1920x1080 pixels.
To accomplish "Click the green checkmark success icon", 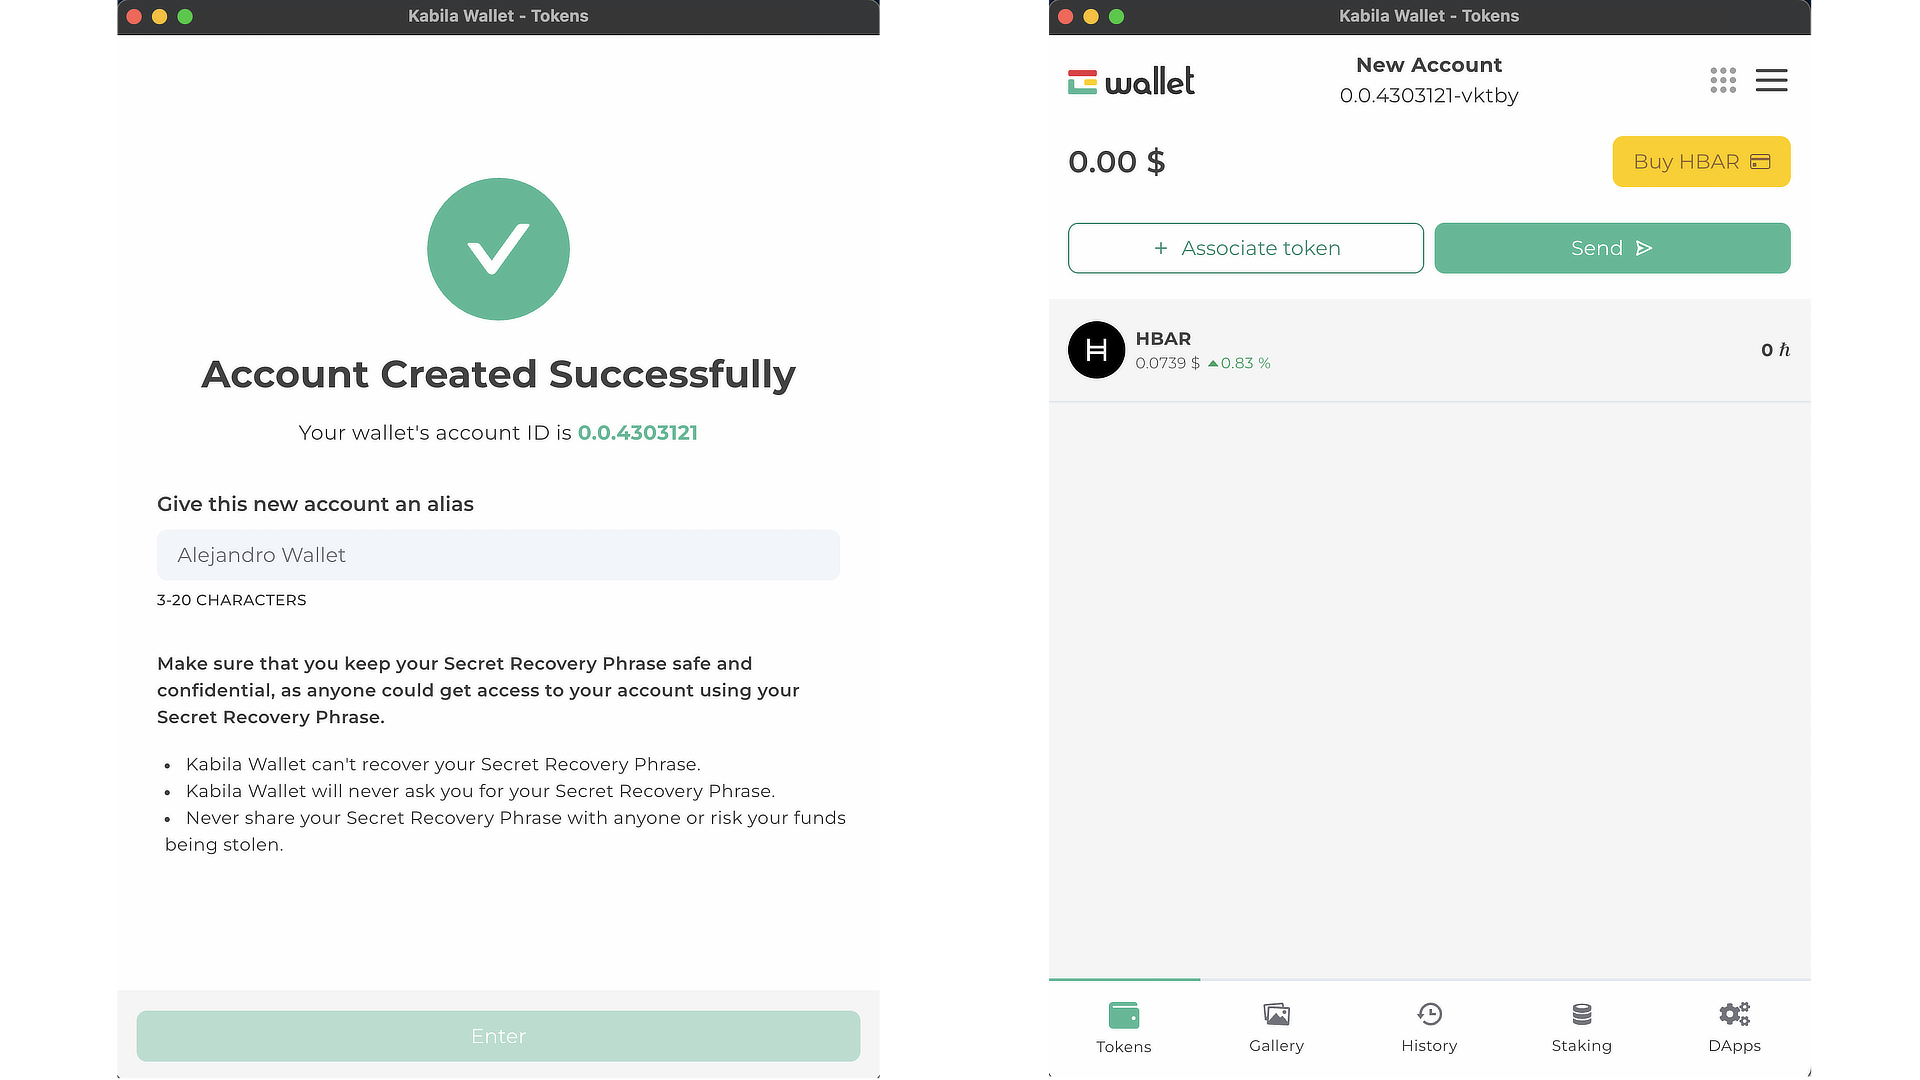I will (498, 249).
